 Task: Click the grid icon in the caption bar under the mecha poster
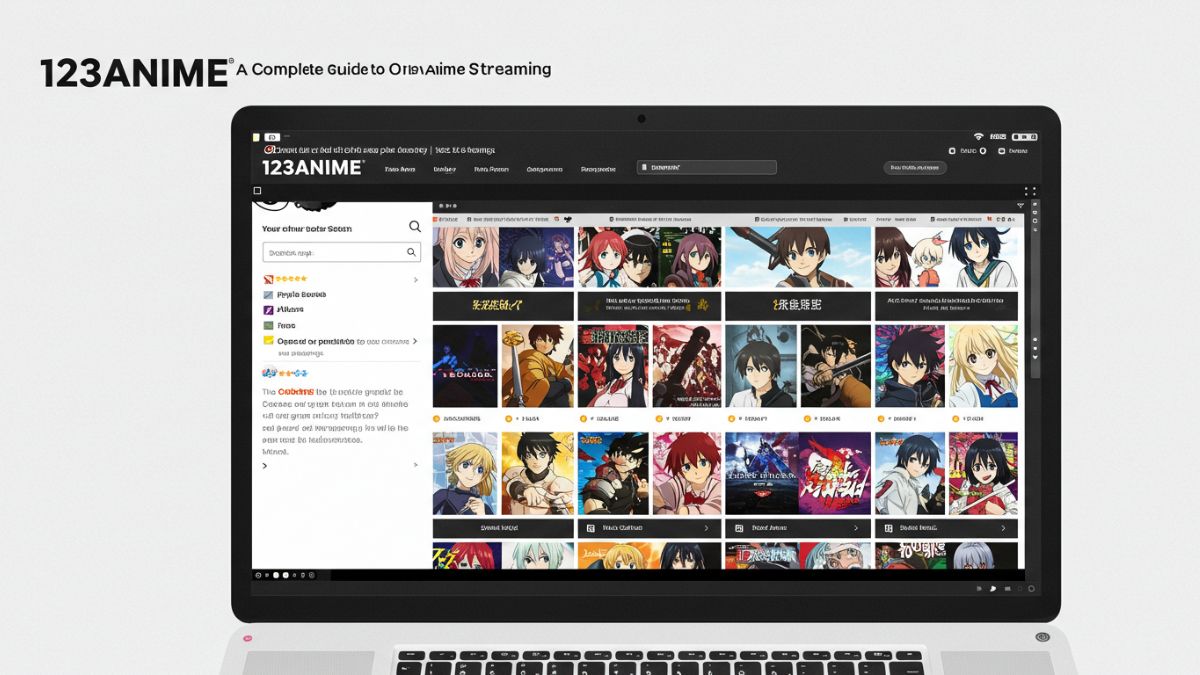coord(738,528)
